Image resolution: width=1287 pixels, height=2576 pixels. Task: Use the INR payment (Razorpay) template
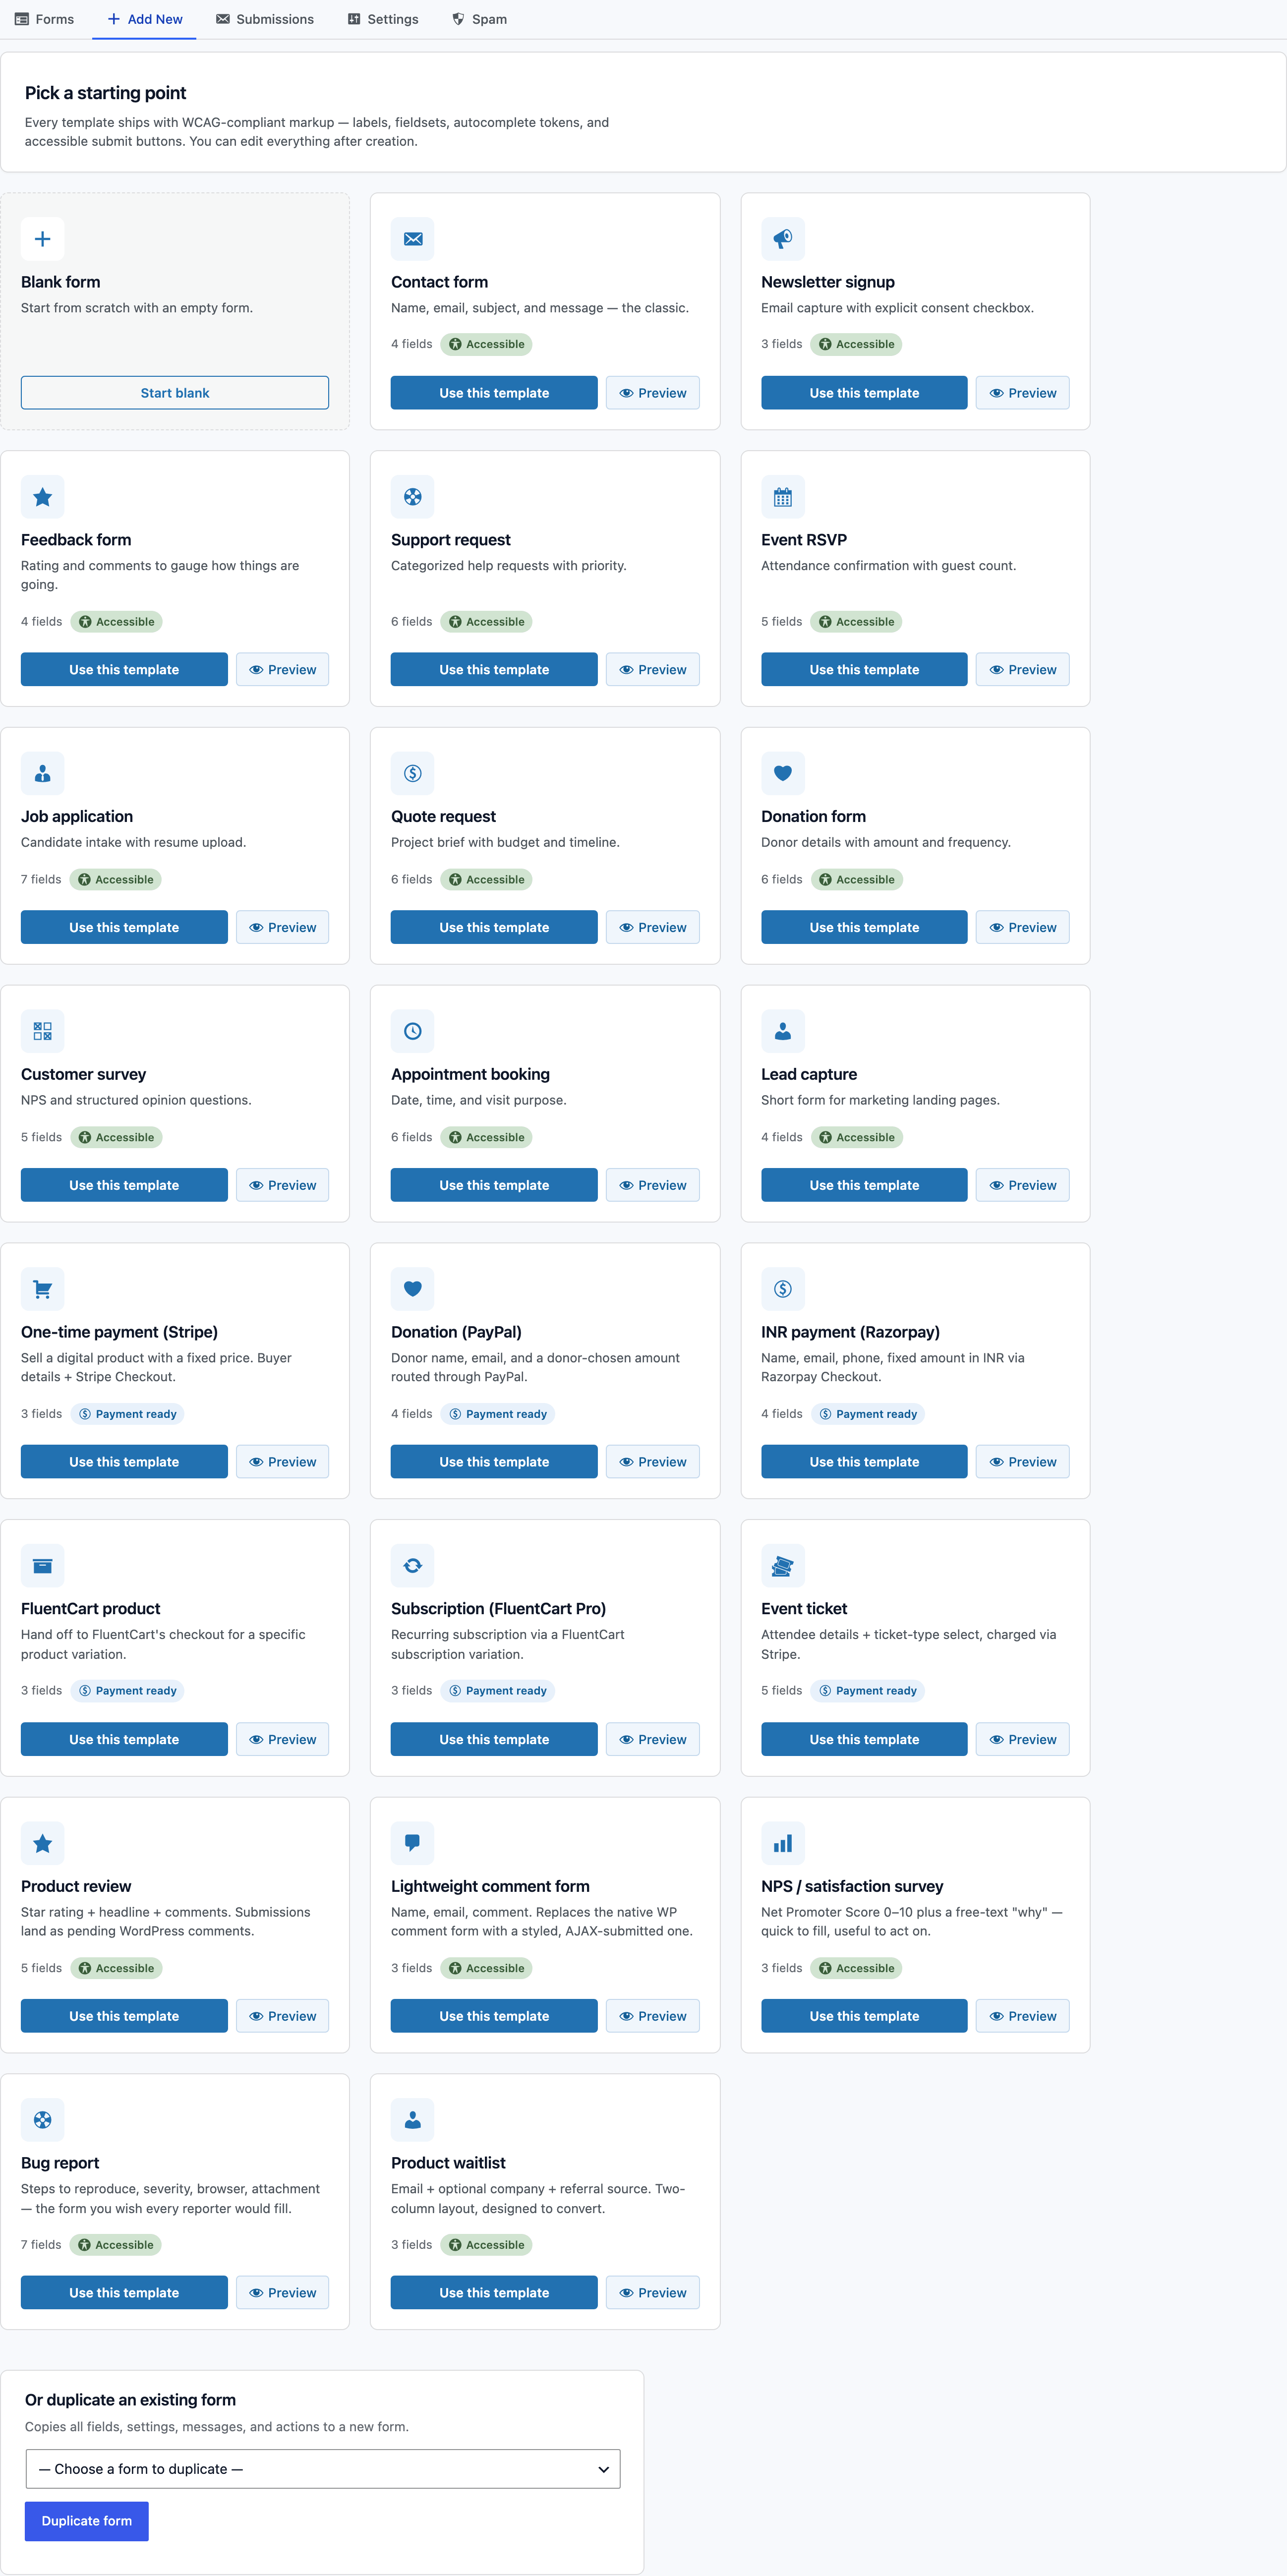[864, 1461]
